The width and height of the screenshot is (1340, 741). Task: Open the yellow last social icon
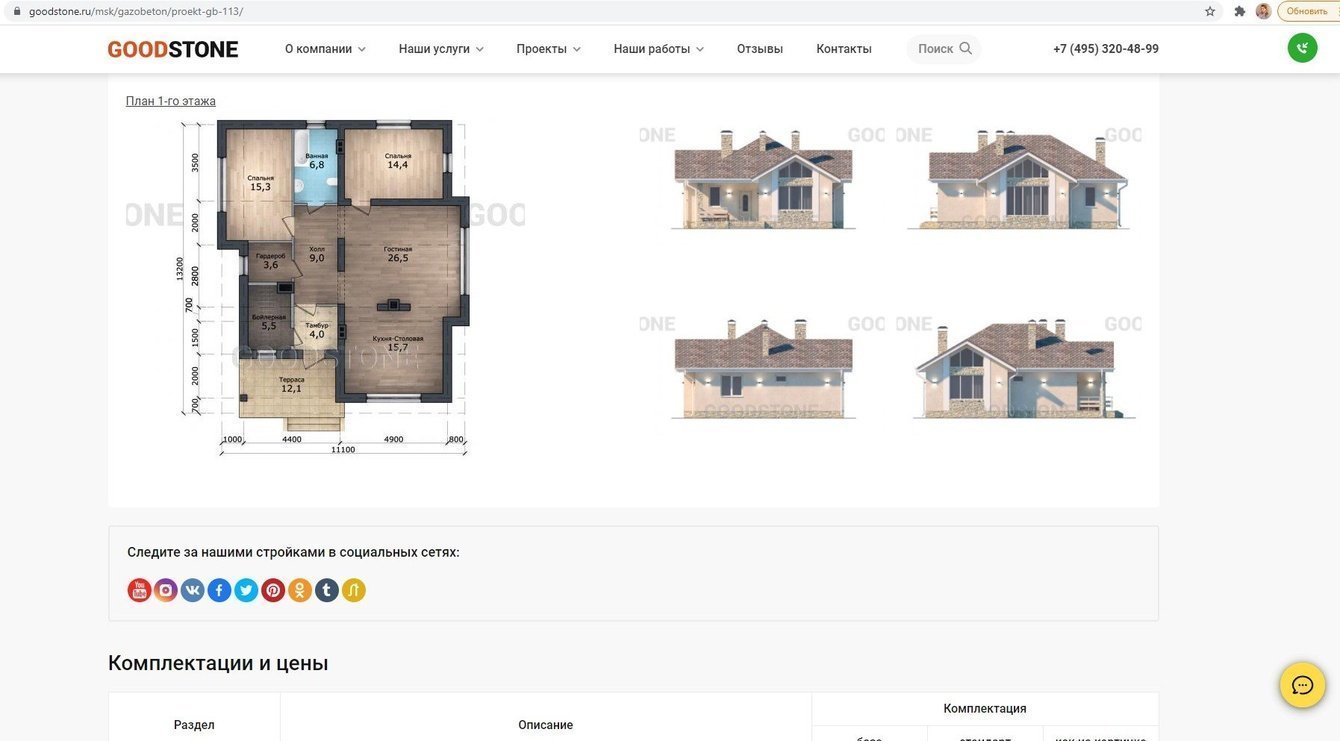coord(354,590)
